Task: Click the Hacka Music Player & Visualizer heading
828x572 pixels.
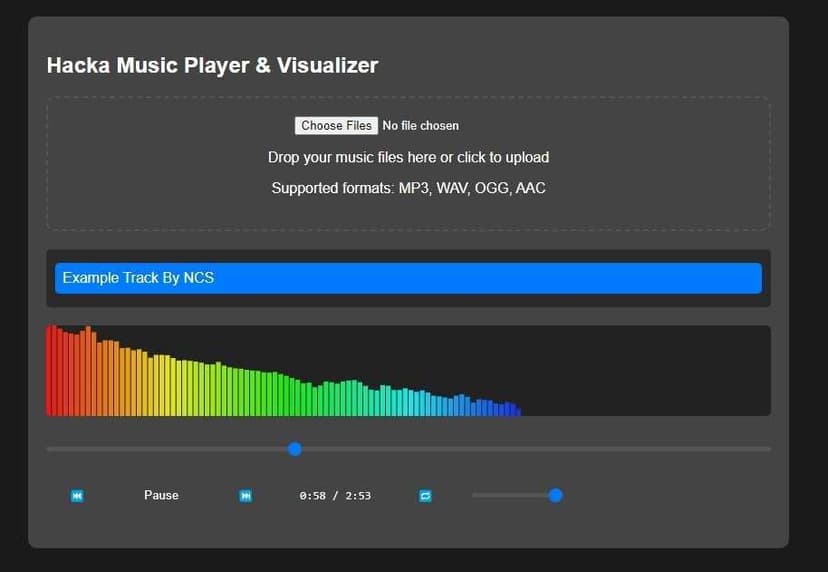Action: (212, 66)
